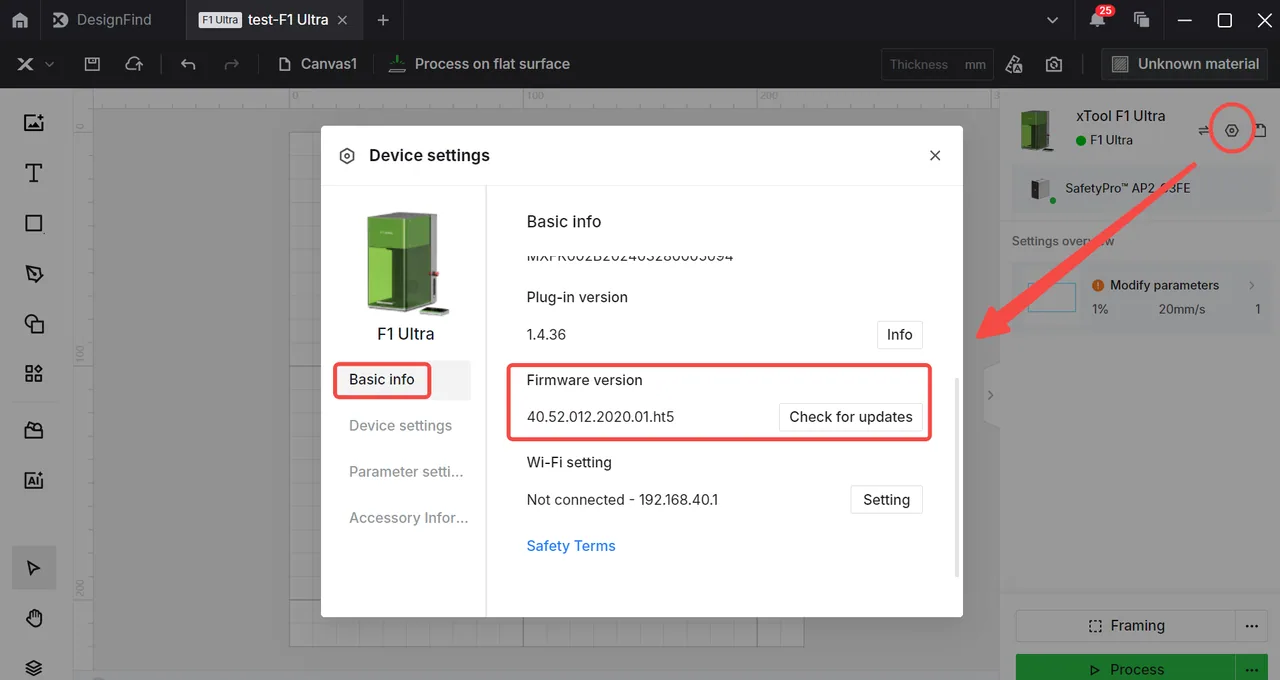1280x680 pixels.
Task: Open the AI image tool
Action: tap(34, 480)
